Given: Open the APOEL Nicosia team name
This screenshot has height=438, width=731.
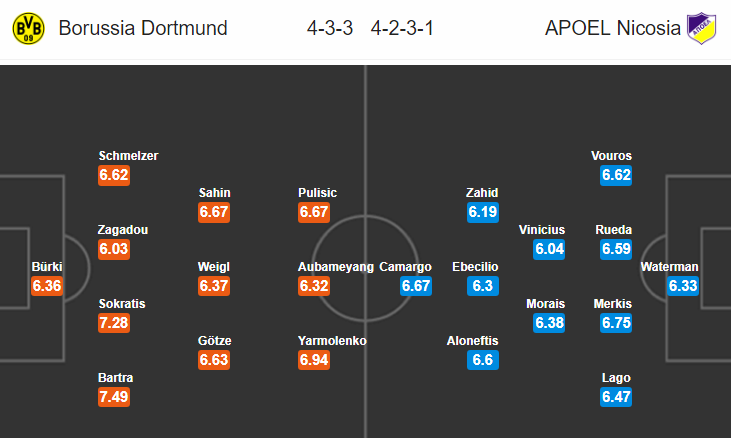Looking at the screenshot, I should pos(613,28).
